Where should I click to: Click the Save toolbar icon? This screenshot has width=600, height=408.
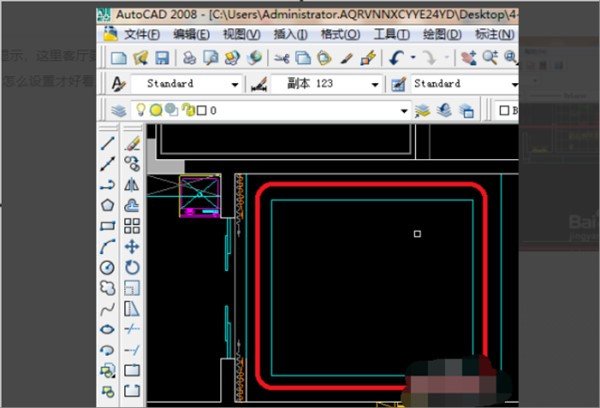163,58
